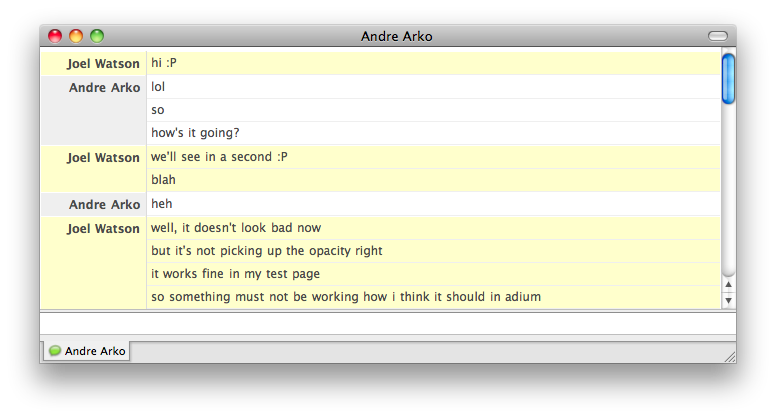Zoom the window with green button
Image resolution: width=776 pixels, height=418 pixels.
tap(97, 36)
